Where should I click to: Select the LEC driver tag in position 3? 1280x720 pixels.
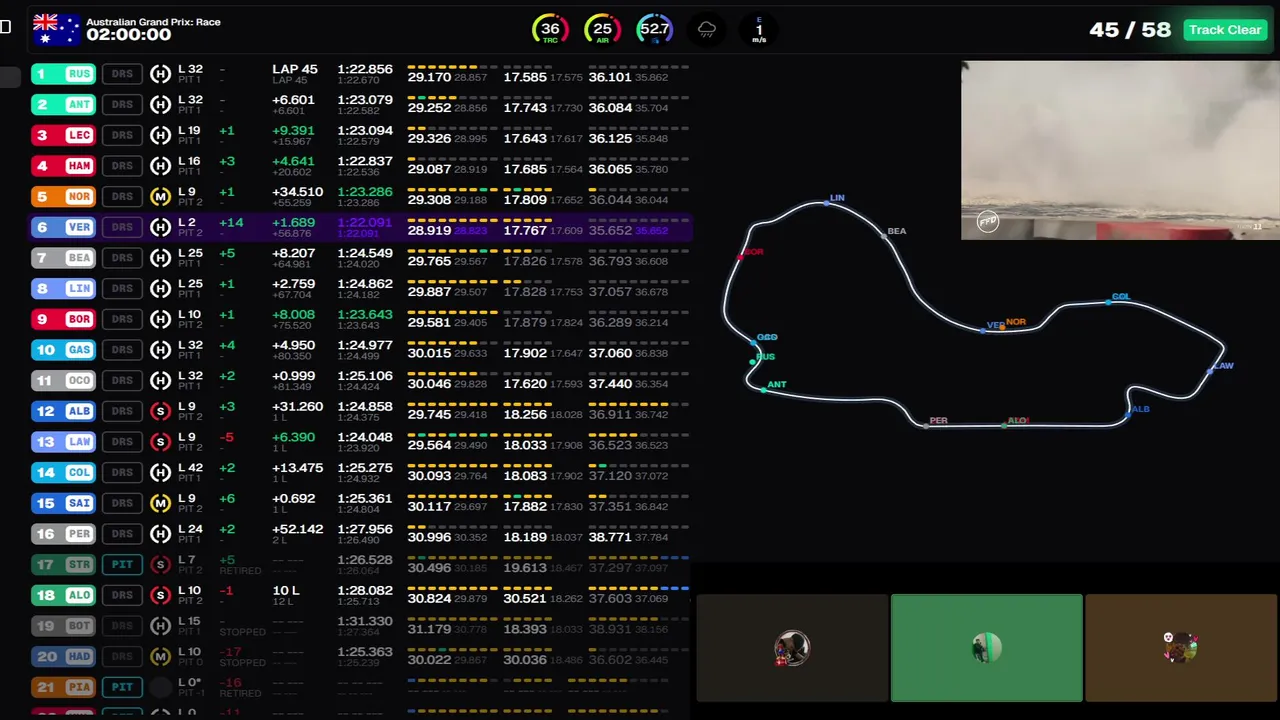coord(63,135)
